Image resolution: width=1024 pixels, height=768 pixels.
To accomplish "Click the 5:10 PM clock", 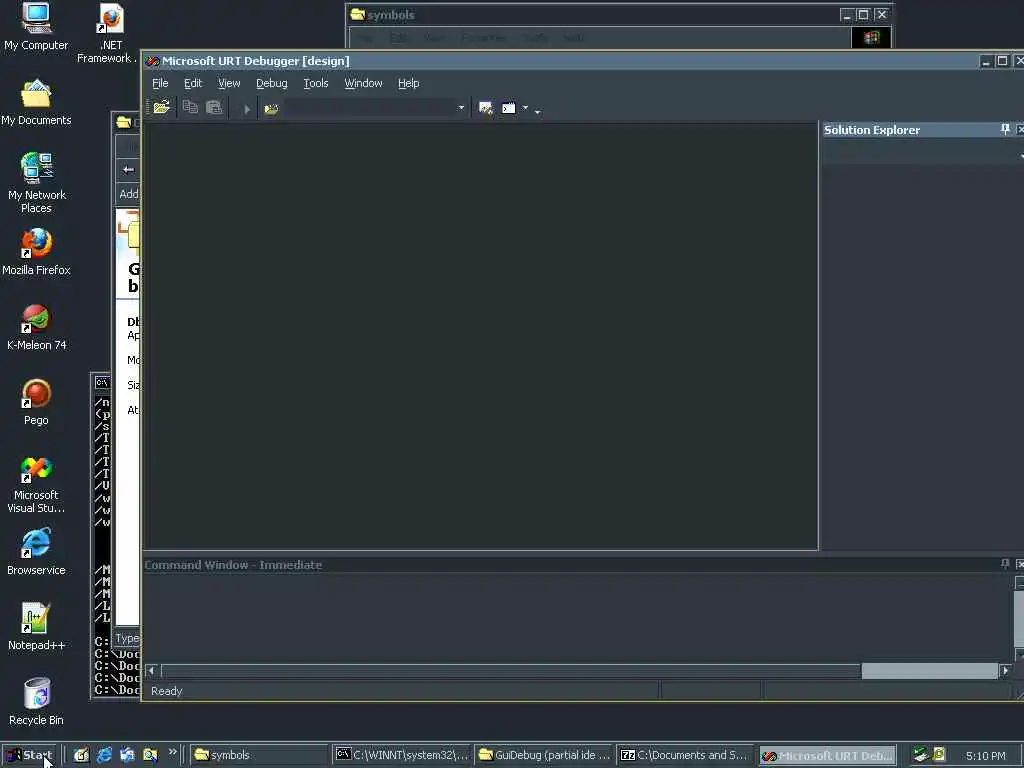I will tap(985, 756).
